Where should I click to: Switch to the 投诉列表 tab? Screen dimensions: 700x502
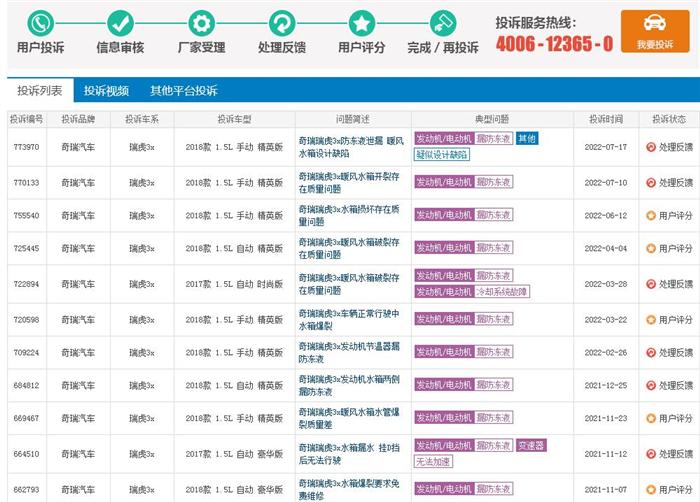coord(40,91)
